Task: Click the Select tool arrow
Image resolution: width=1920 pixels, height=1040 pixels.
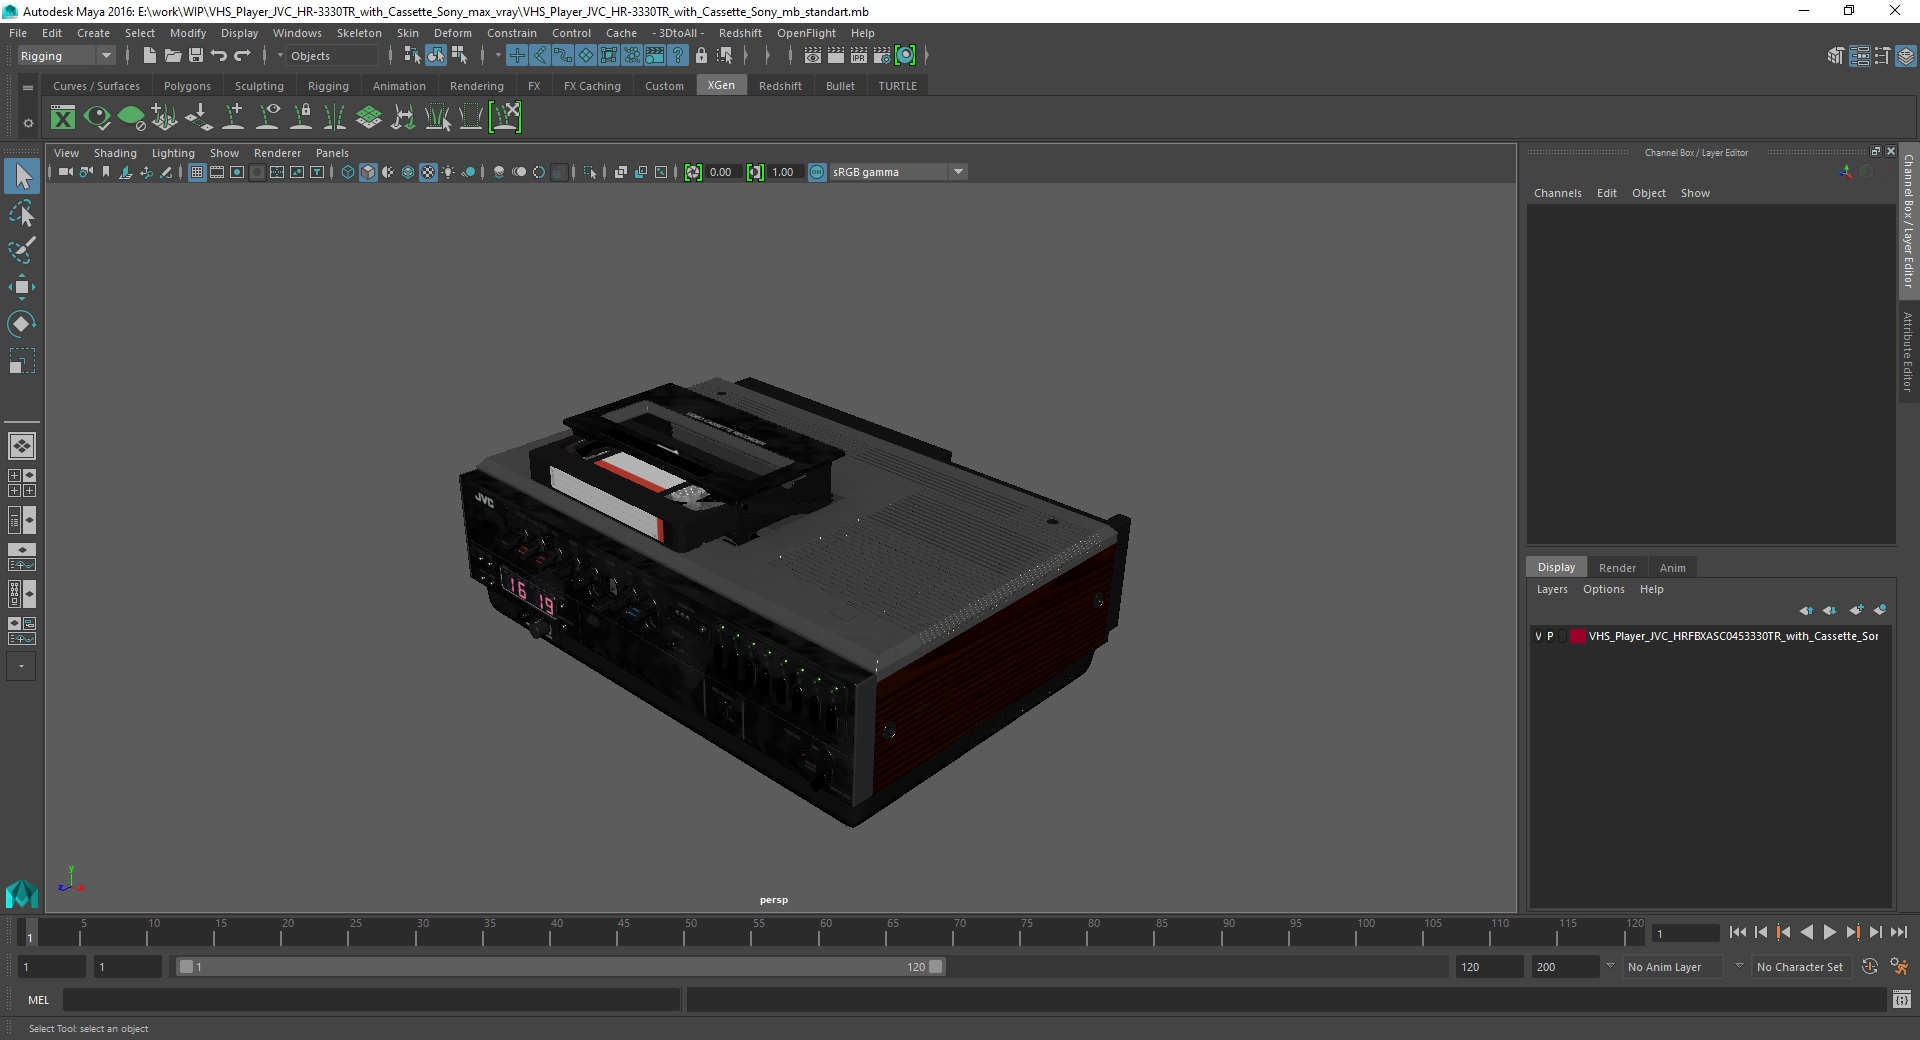Action: (21, 177)
